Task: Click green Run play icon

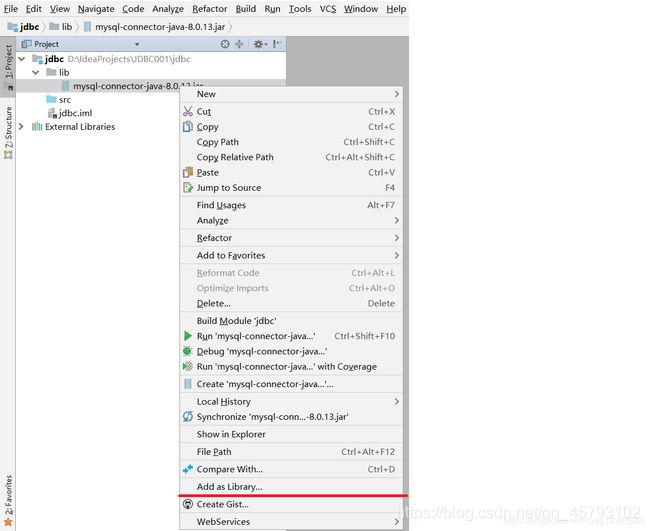Action: click(188, 336)
